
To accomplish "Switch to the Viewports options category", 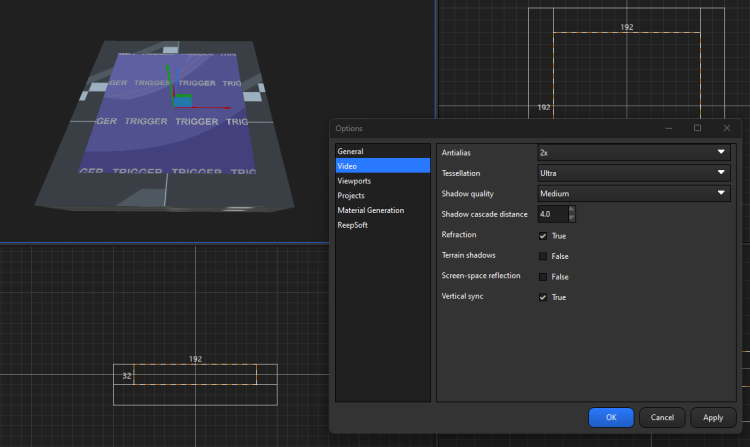I will tap(354, 181).
